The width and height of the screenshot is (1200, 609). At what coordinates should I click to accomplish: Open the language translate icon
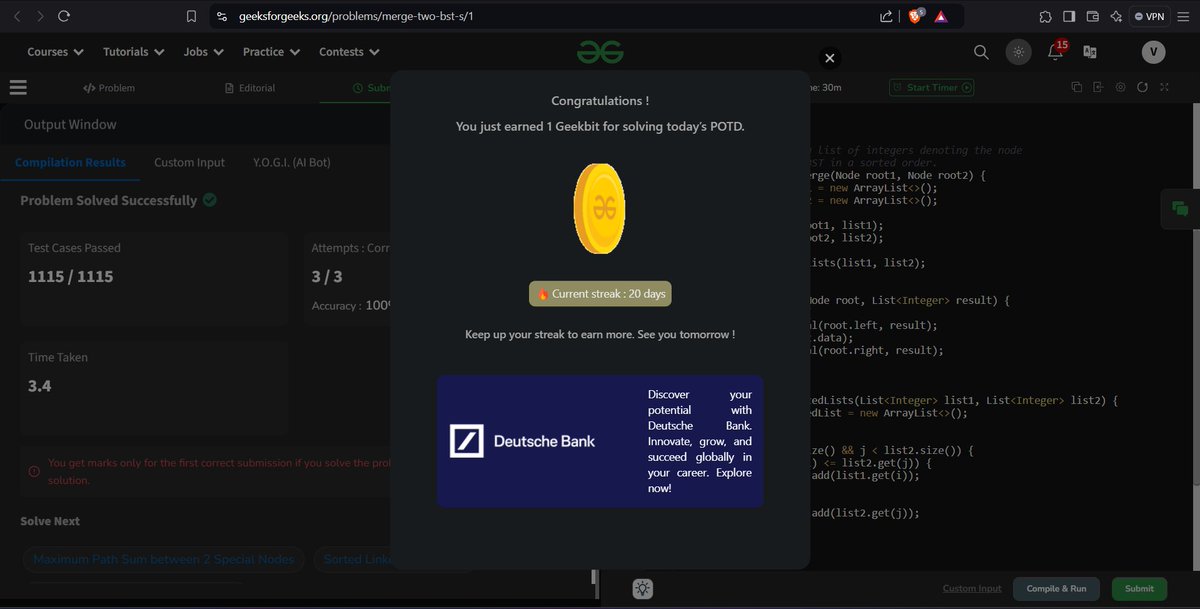pyautogui.click(x=1090, y=52)
